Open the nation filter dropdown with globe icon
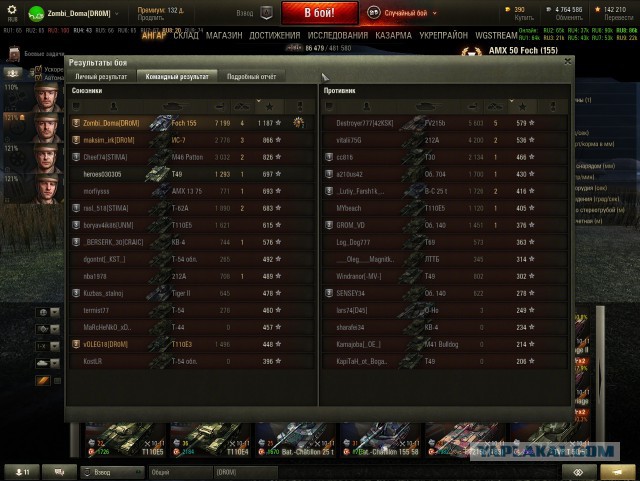Screen dimensions: 640x481 (48, 313)
